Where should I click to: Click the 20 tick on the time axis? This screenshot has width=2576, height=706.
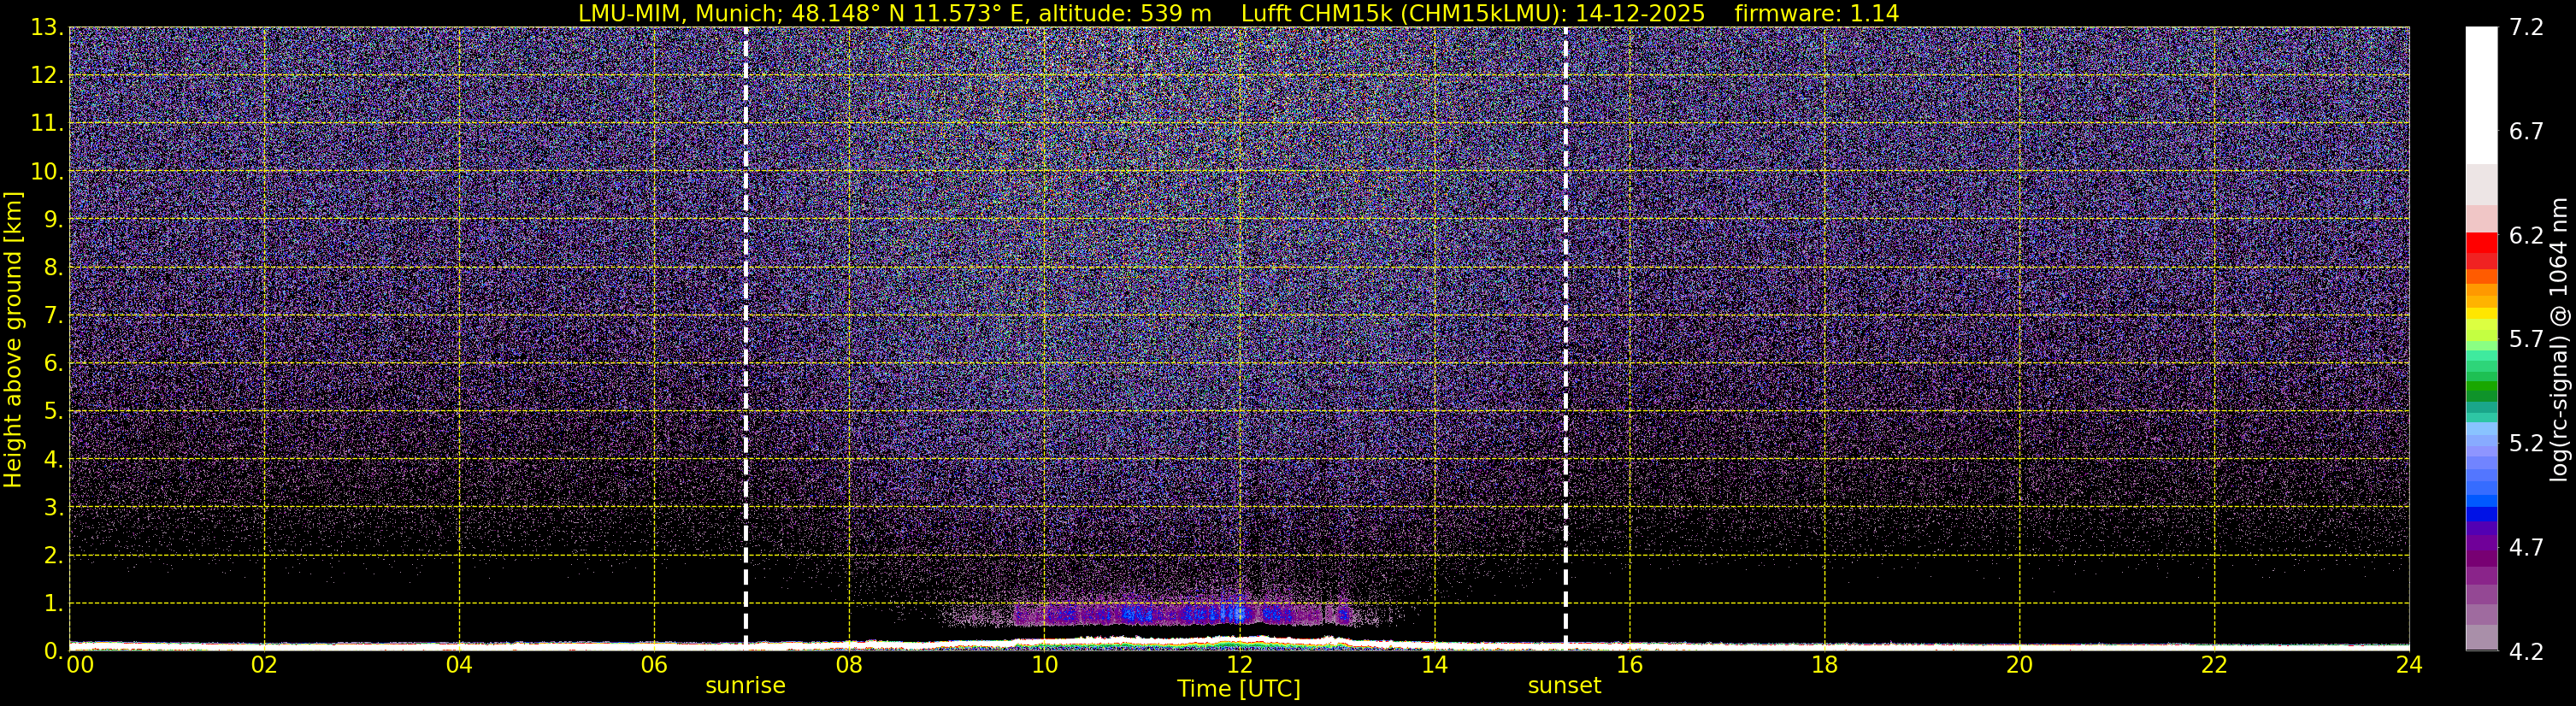(2019, 666)
